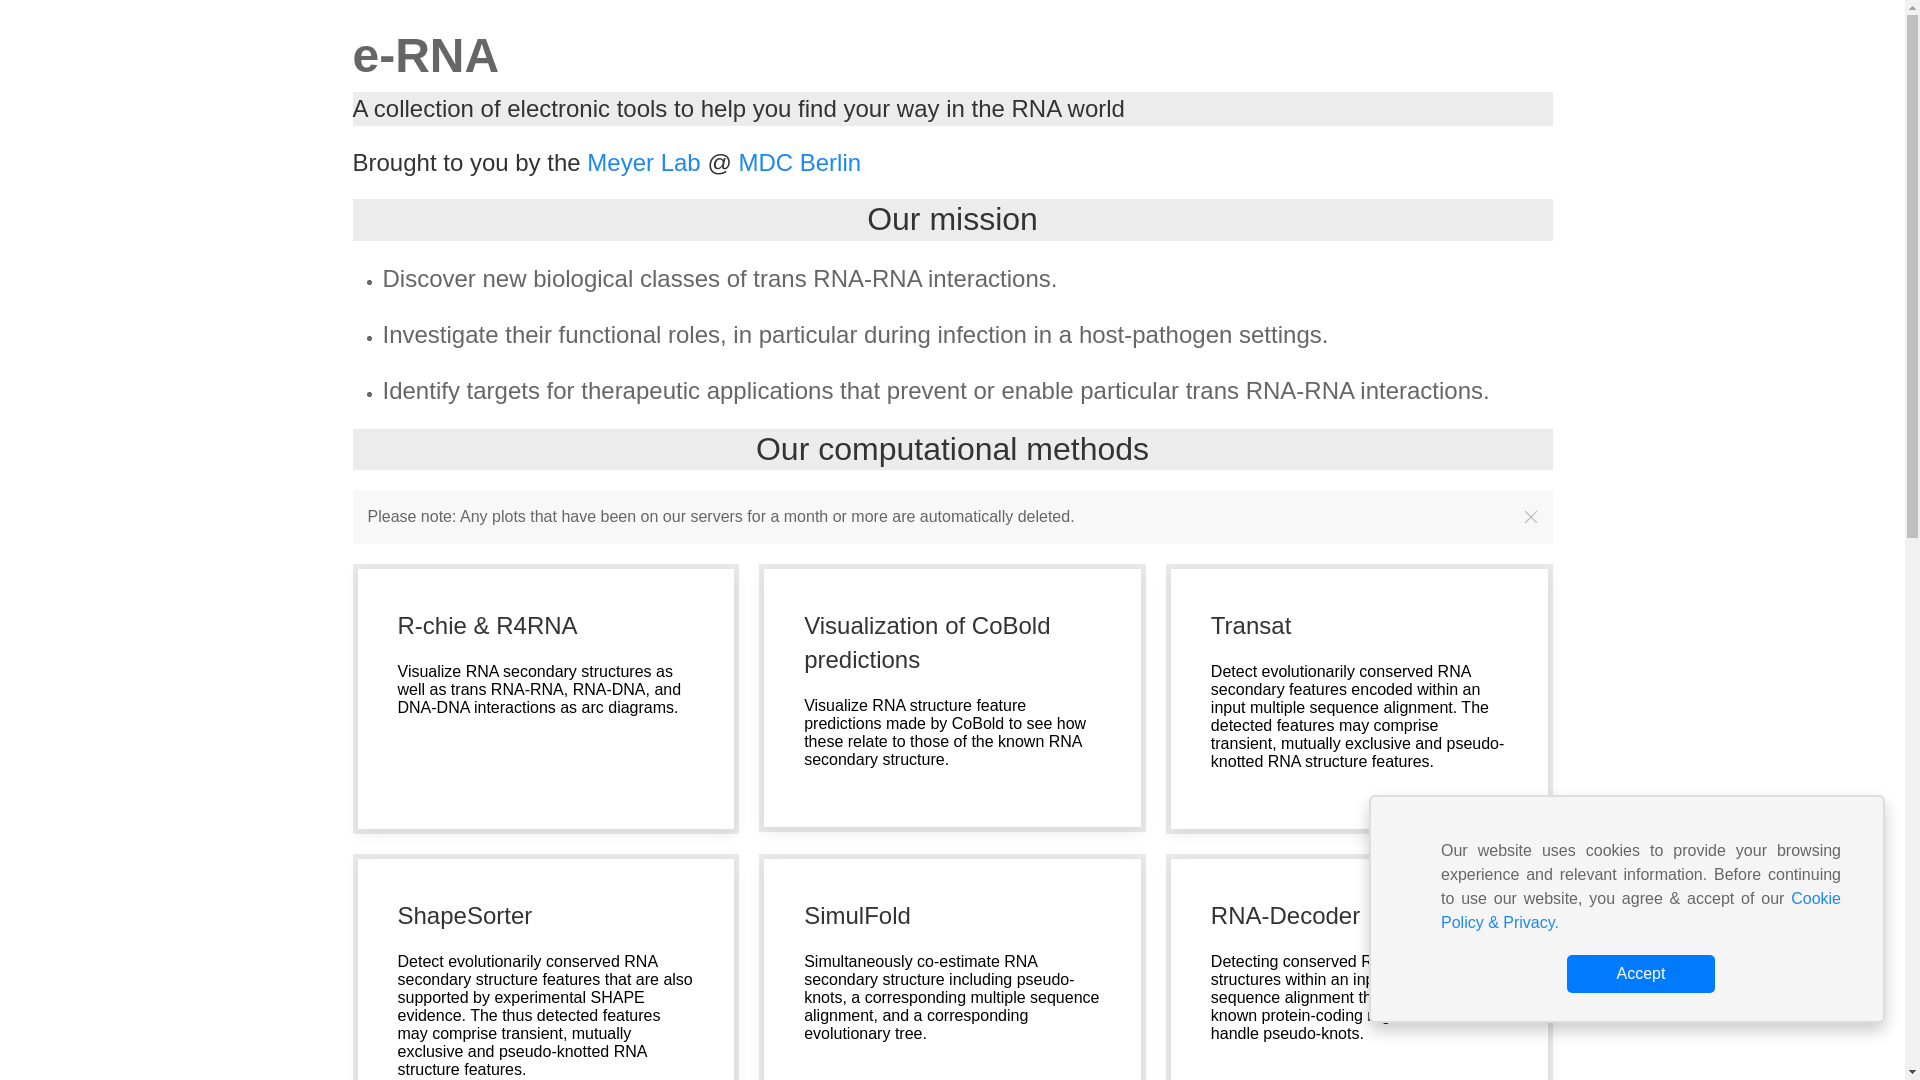Image resolution: width=1920 pixels, height=1080 pixels.
Task: Click the ShapeSorter description text
Action: point(545,1015)
